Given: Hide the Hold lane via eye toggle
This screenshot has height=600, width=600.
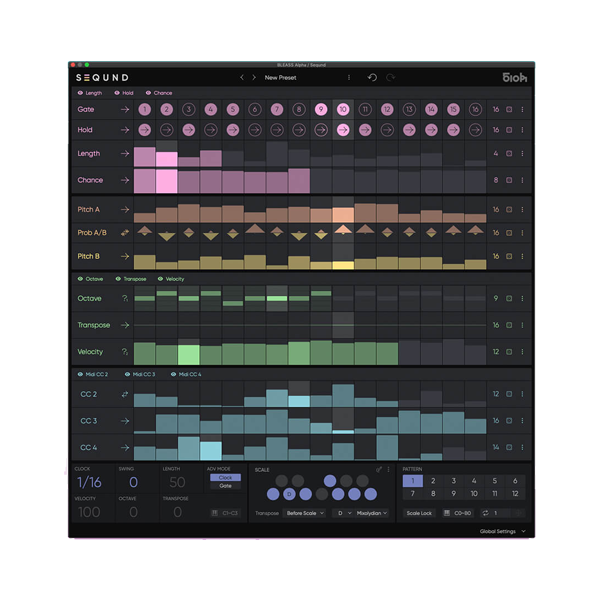Looking at the screenshot, I should [x=118, y=93].
